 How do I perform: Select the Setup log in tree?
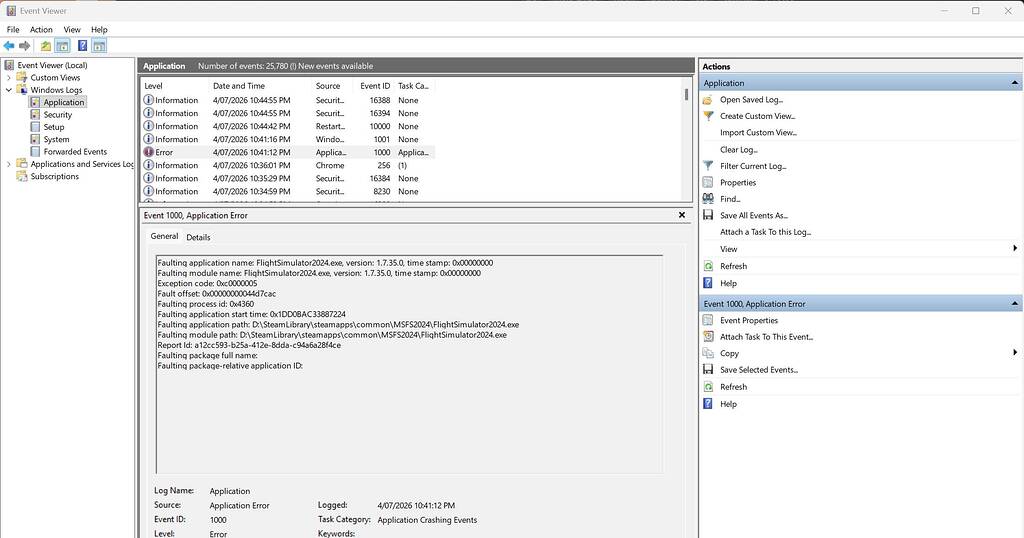click(x=54, y=127)
